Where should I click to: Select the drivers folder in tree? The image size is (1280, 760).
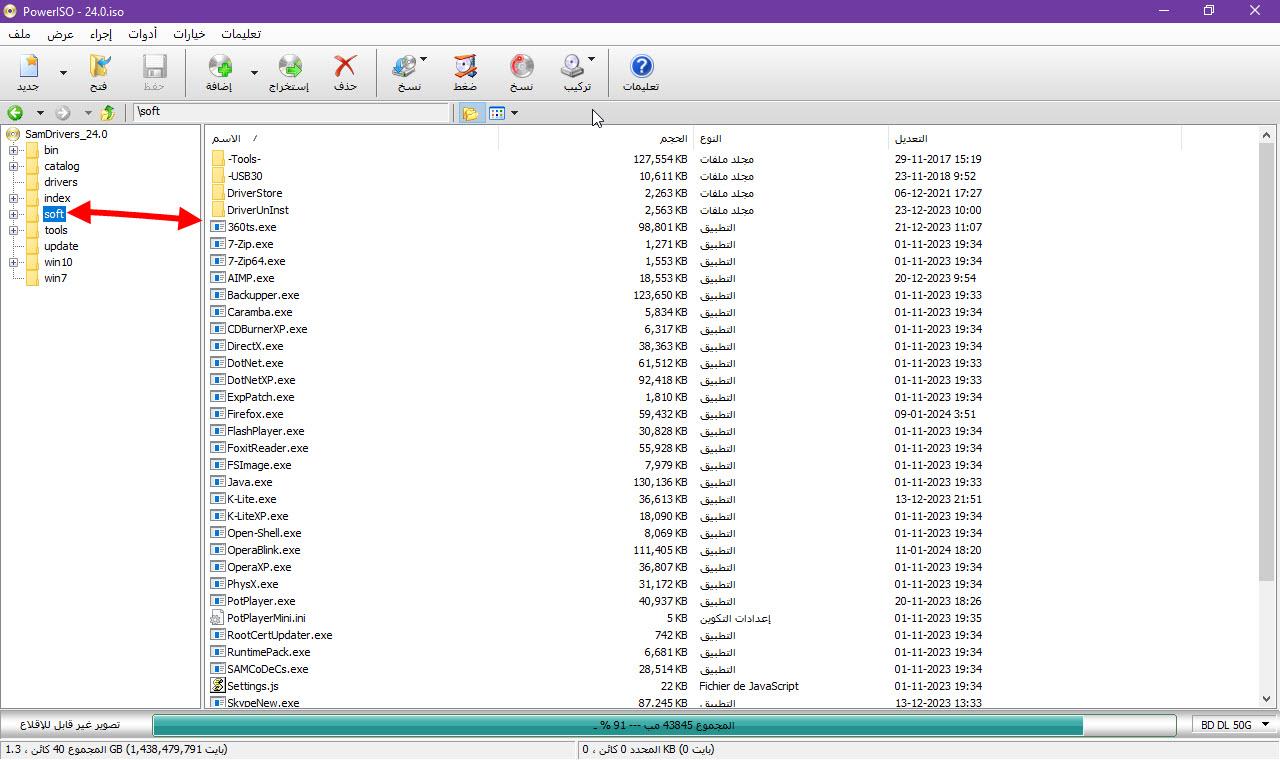pos(61,182)
